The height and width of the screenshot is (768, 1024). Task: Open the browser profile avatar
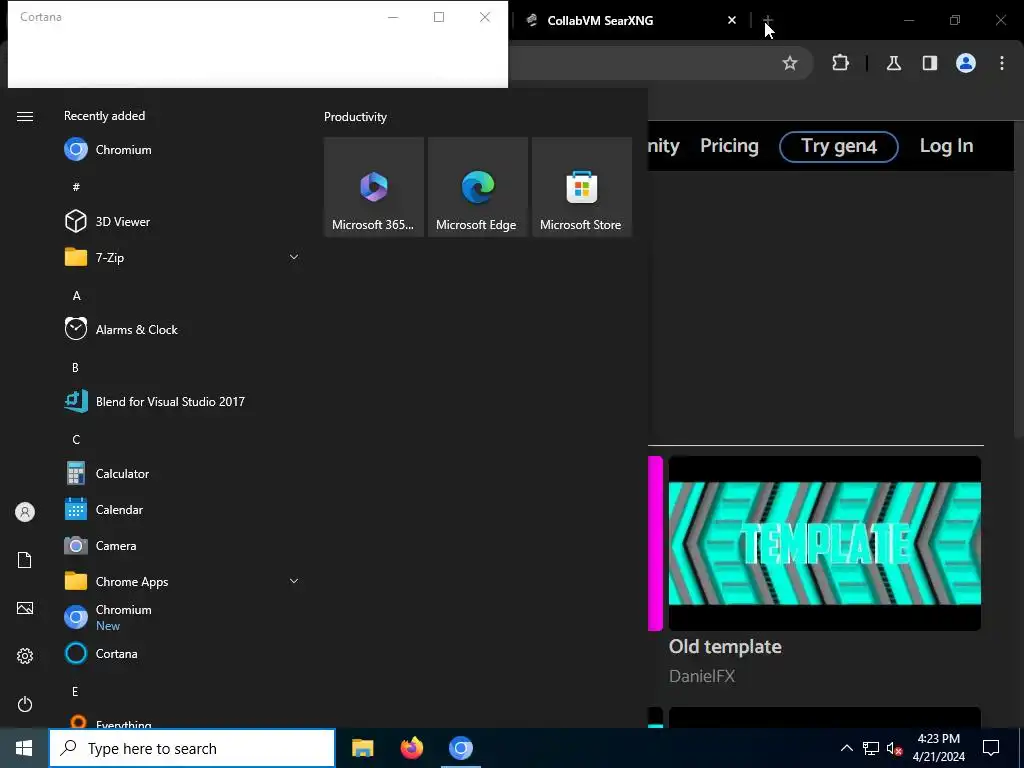tap(966, 63)
